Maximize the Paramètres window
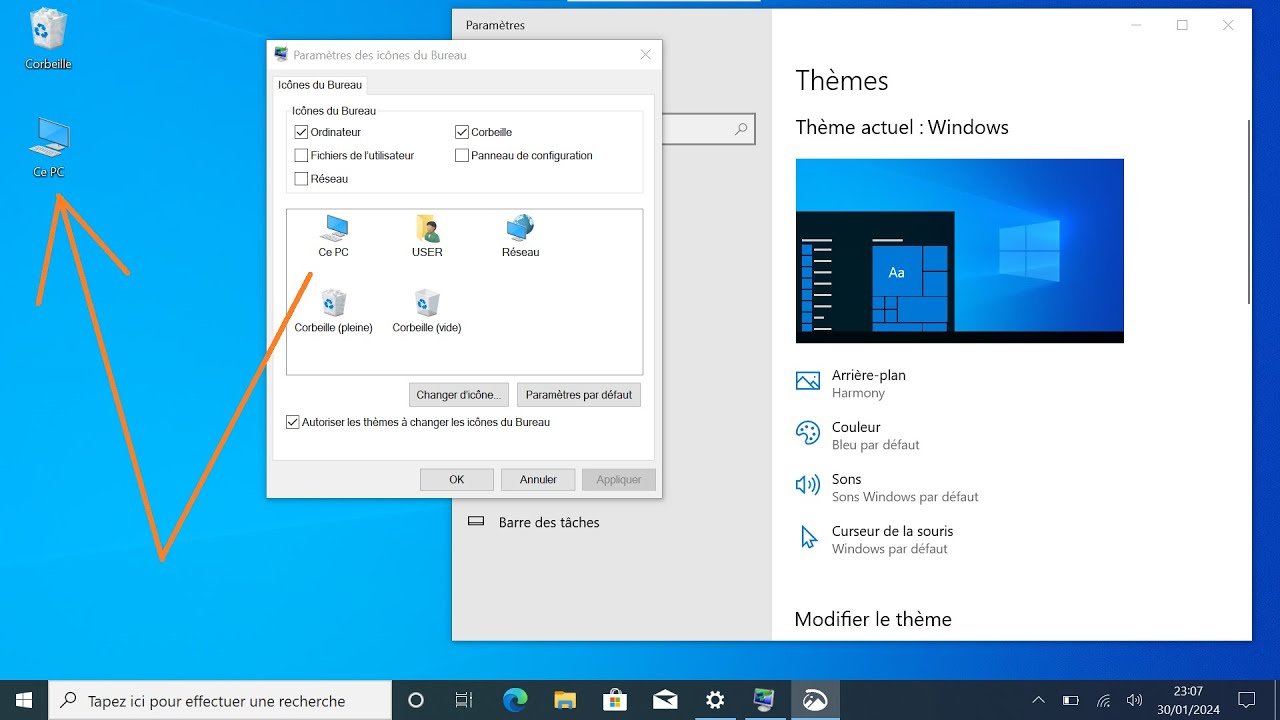The height and width of the screenshot is (720, 1280). (x=1182, y=25)
